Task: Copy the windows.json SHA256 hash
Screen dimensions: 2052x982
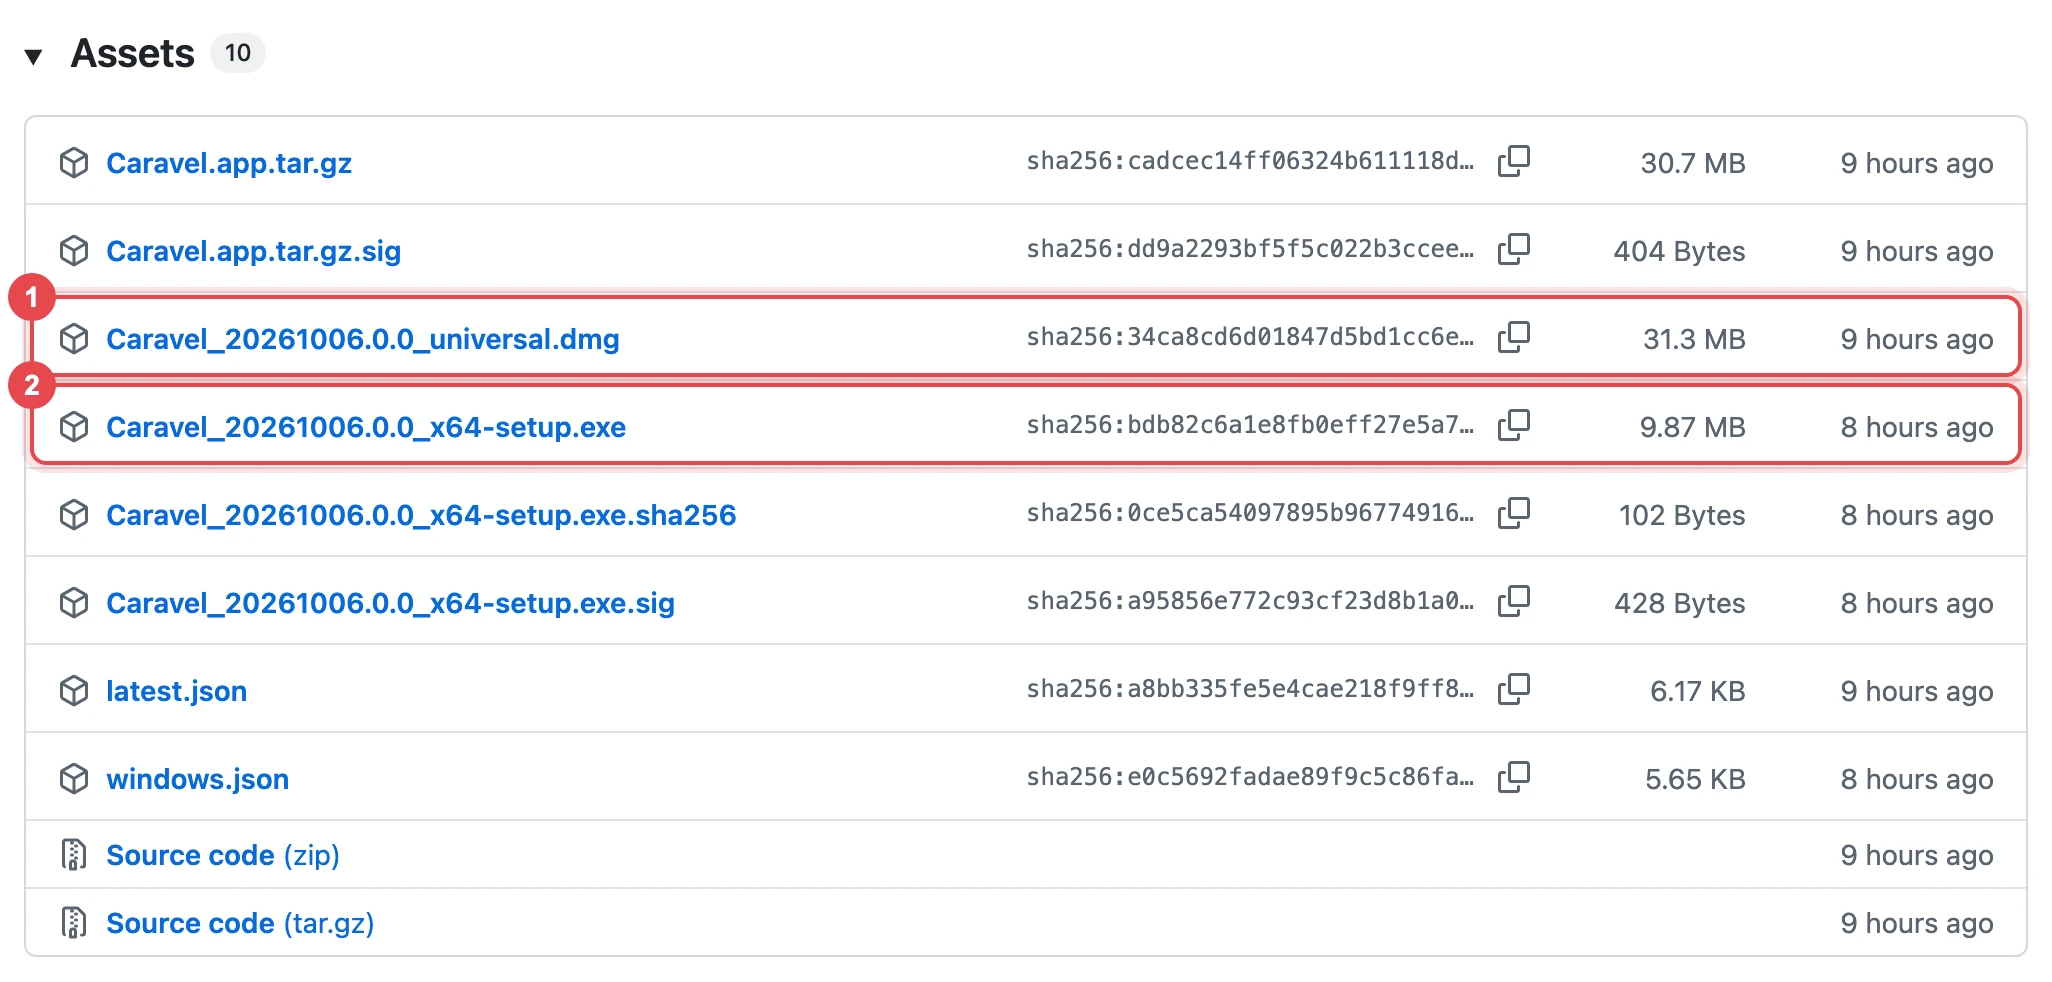Action: pos(1514,777)
